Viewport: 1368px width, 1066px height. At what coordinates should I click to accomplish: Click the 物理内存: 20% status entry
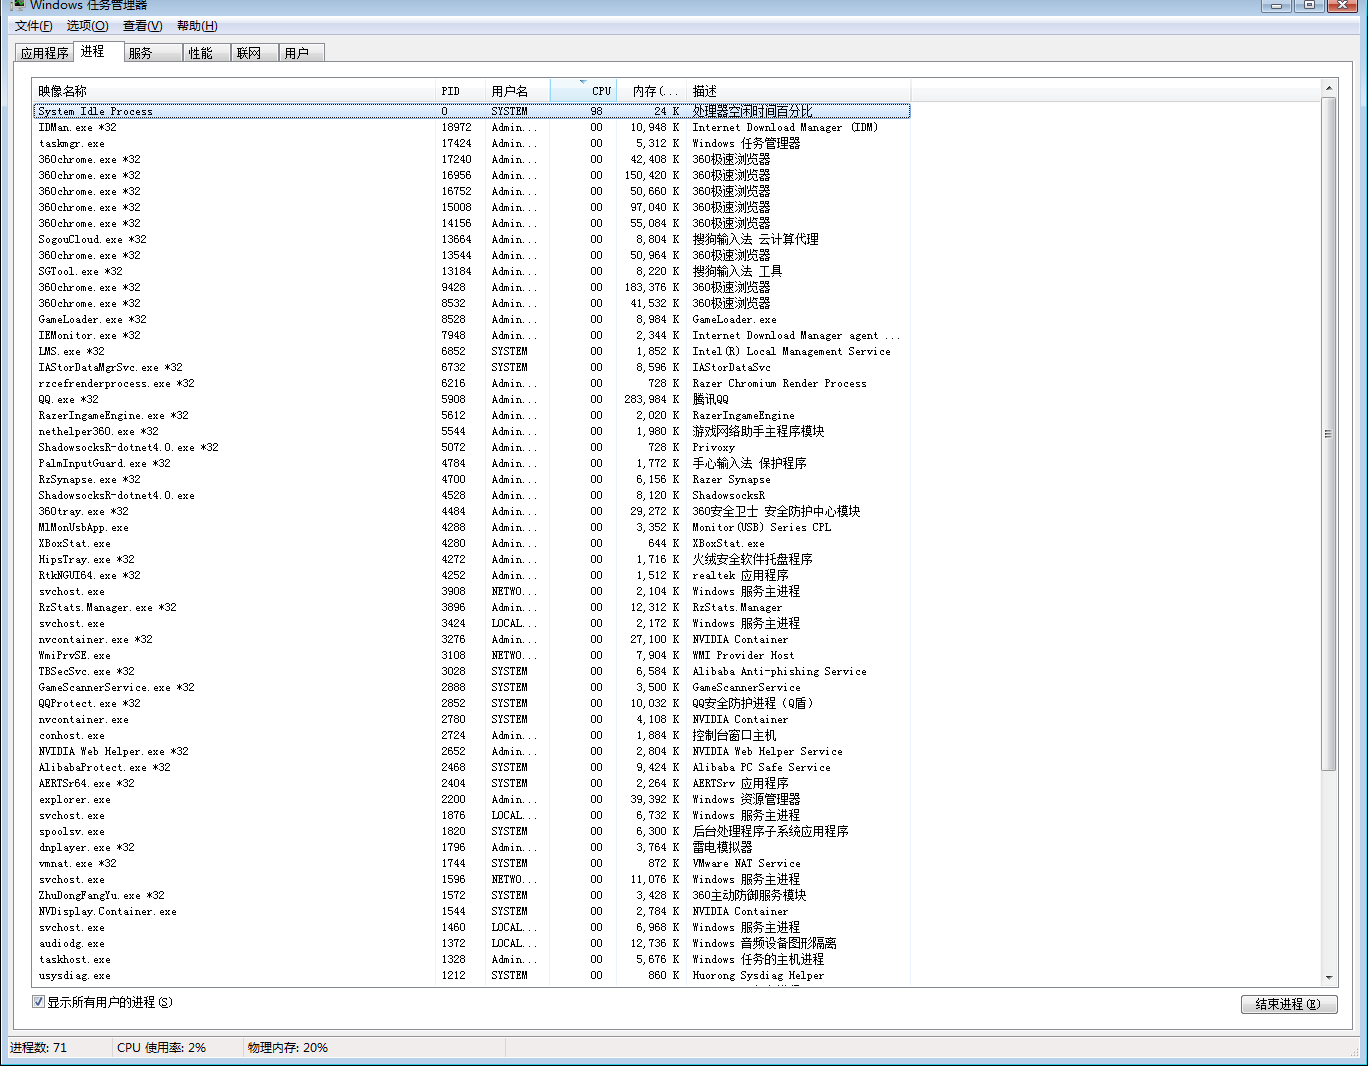tap(288, 1048)
